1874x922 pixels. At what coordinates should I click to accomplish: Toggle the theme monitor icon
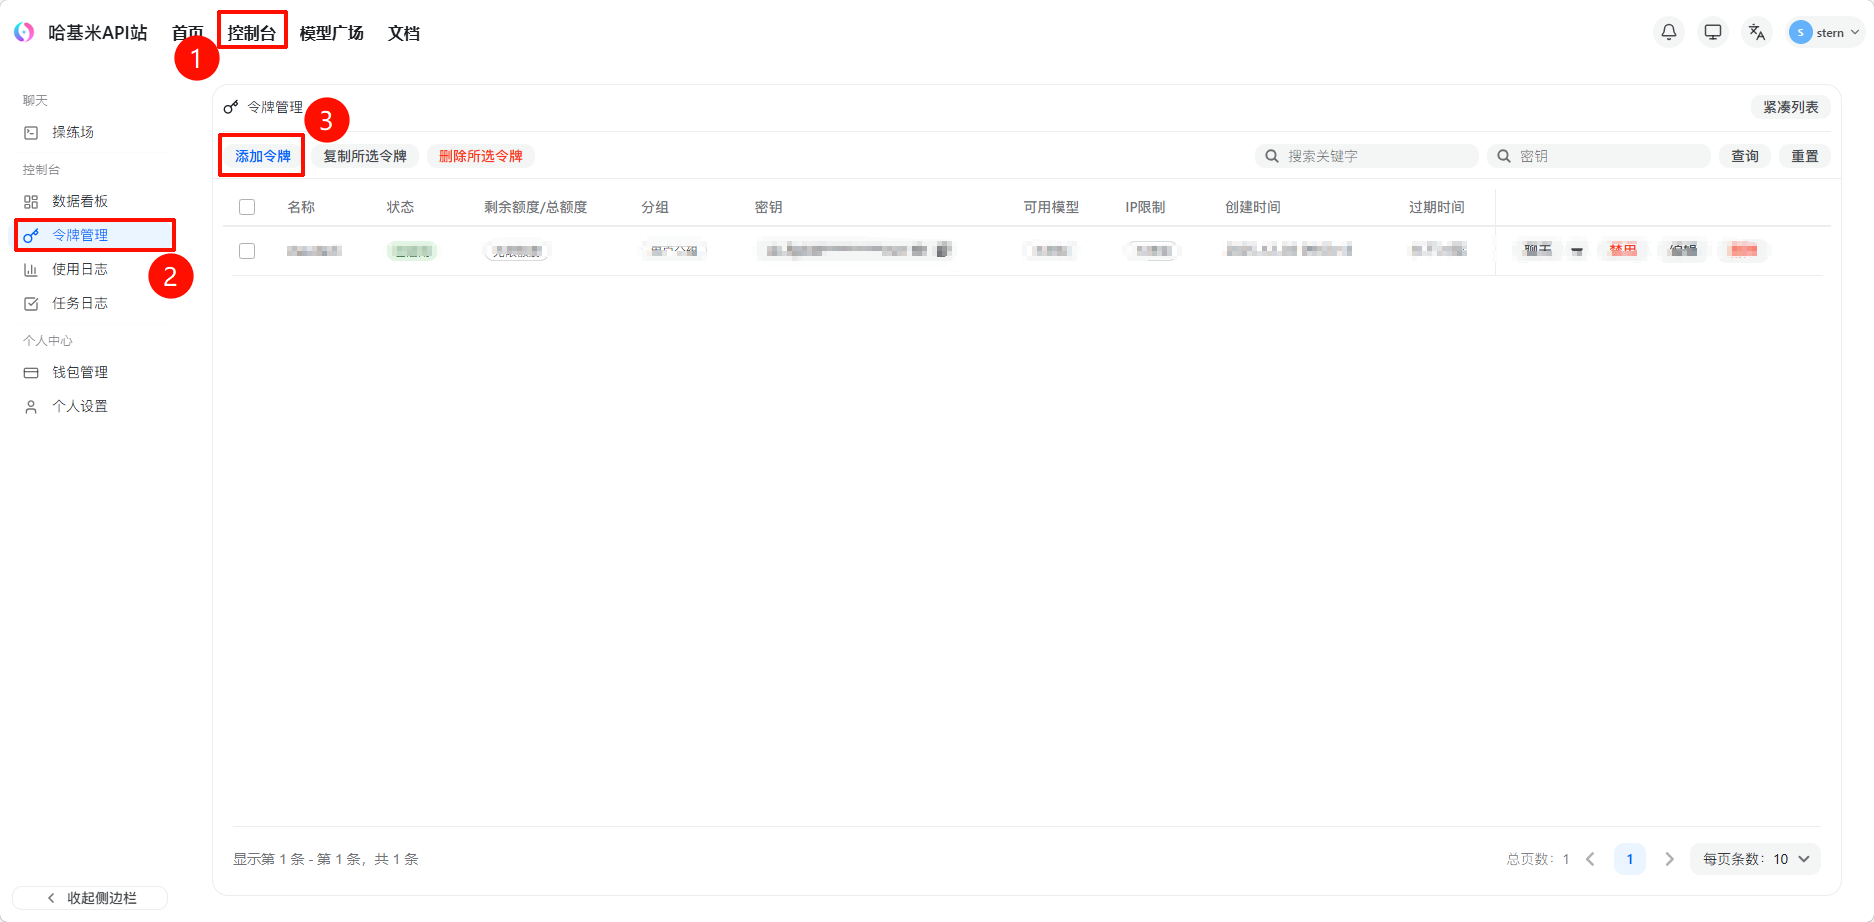pos(1713,32)
